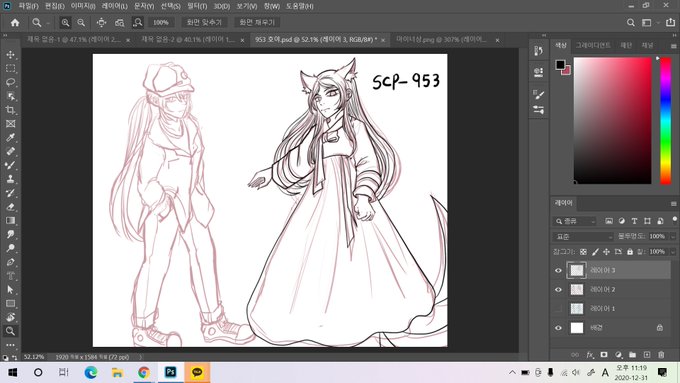Open the blend mode 표준 dropdown
This screenshot has width=680, height=383.
click(583, 236)
